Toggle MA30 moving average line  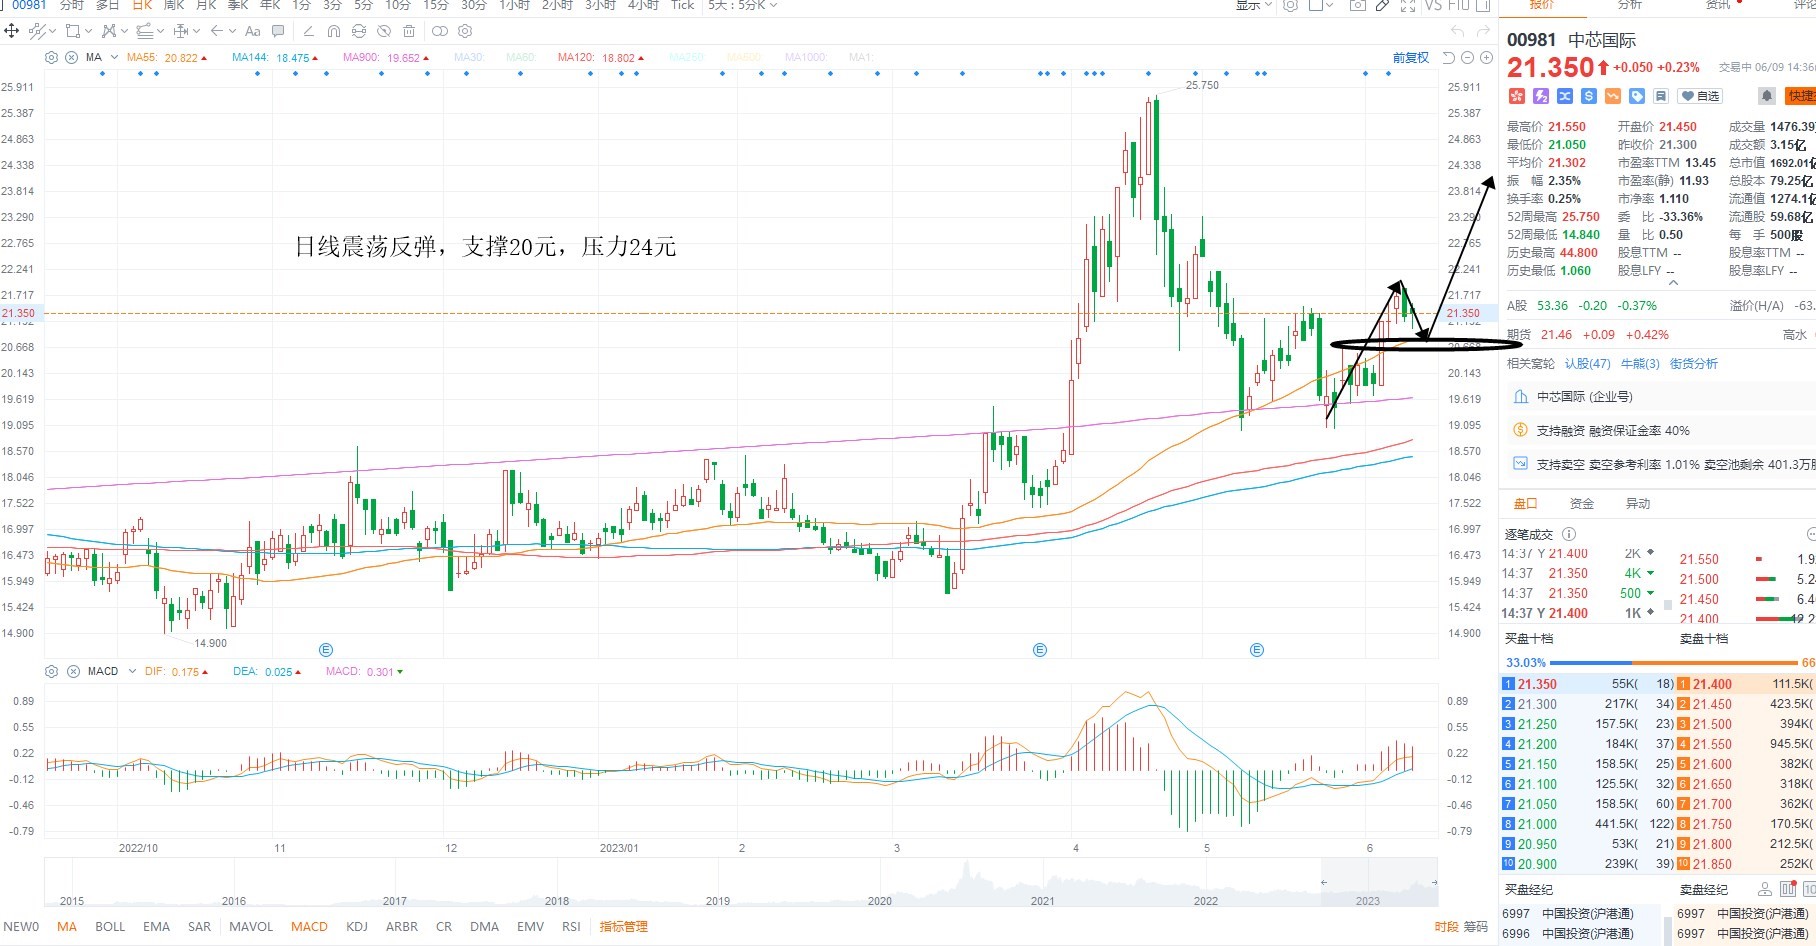point(469,57)
